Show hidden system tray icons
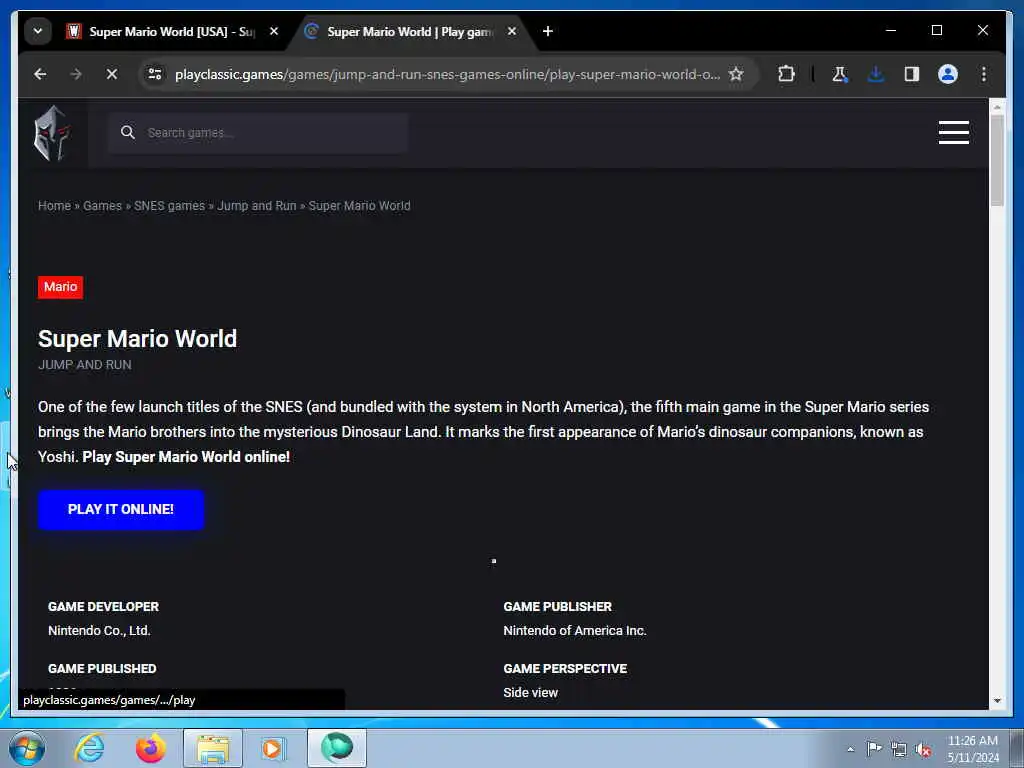Image resolution: width=1024 pixels, height=768 pixels. point(850,749)
